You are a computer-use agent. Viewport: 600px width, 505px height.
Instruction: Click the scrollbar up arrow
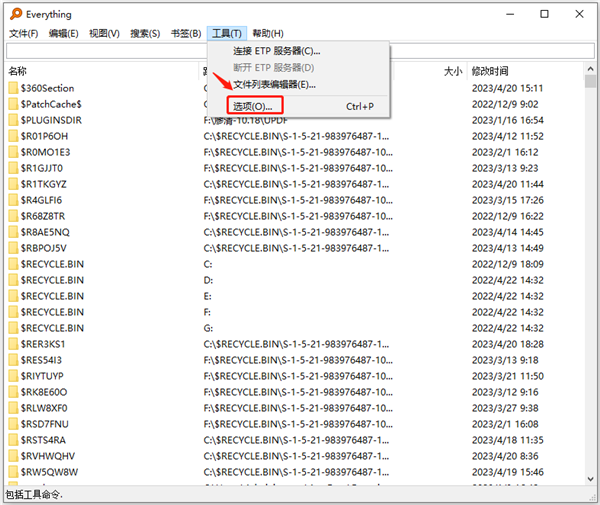590,69
